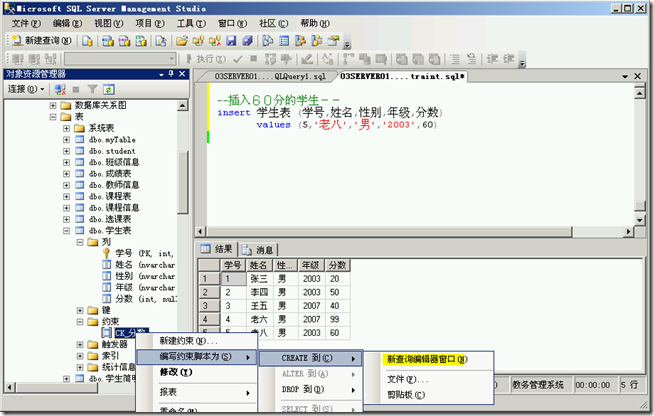Select the 学号 primary key column

(144, 253)
